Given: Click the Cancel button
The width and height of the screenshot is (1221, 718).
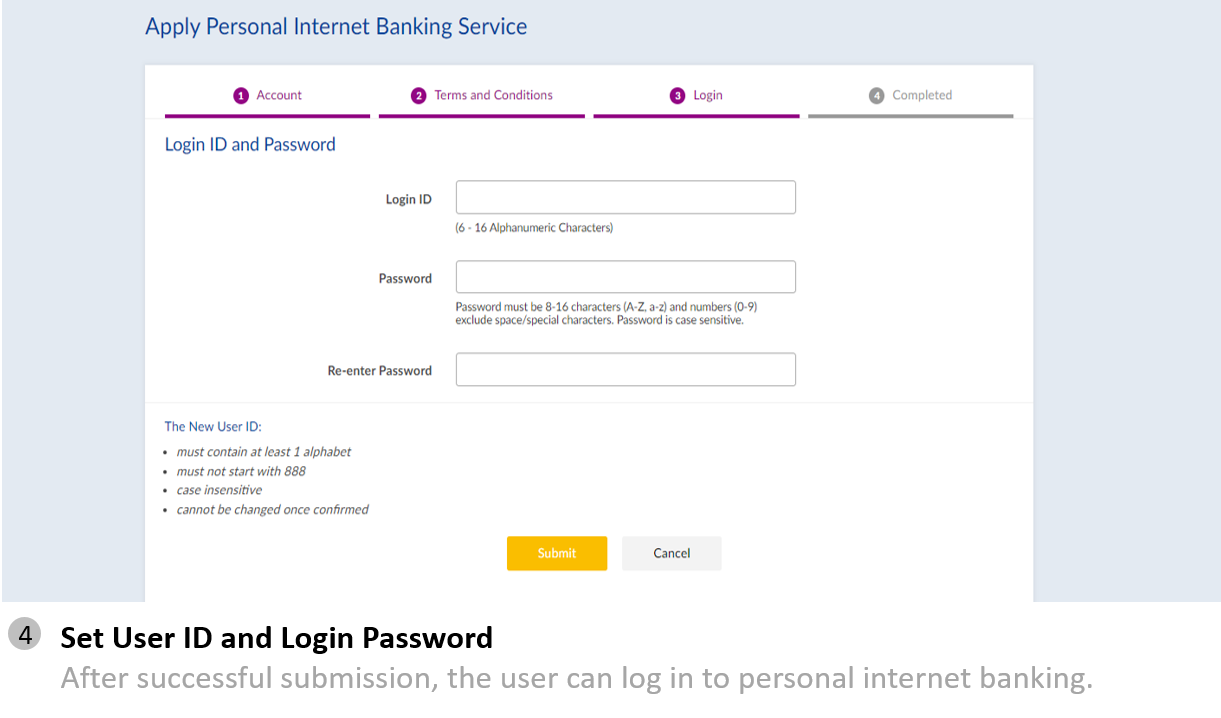Looking at the screenshot, I should tap(671, 553).
